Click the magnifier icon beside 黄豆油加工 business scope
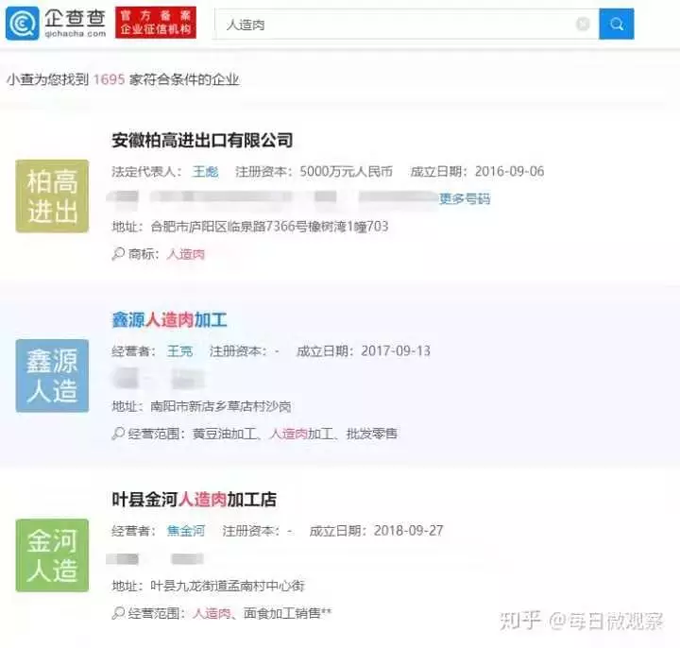Viewport: 680px width, 648px height. (x=118, y=434)
